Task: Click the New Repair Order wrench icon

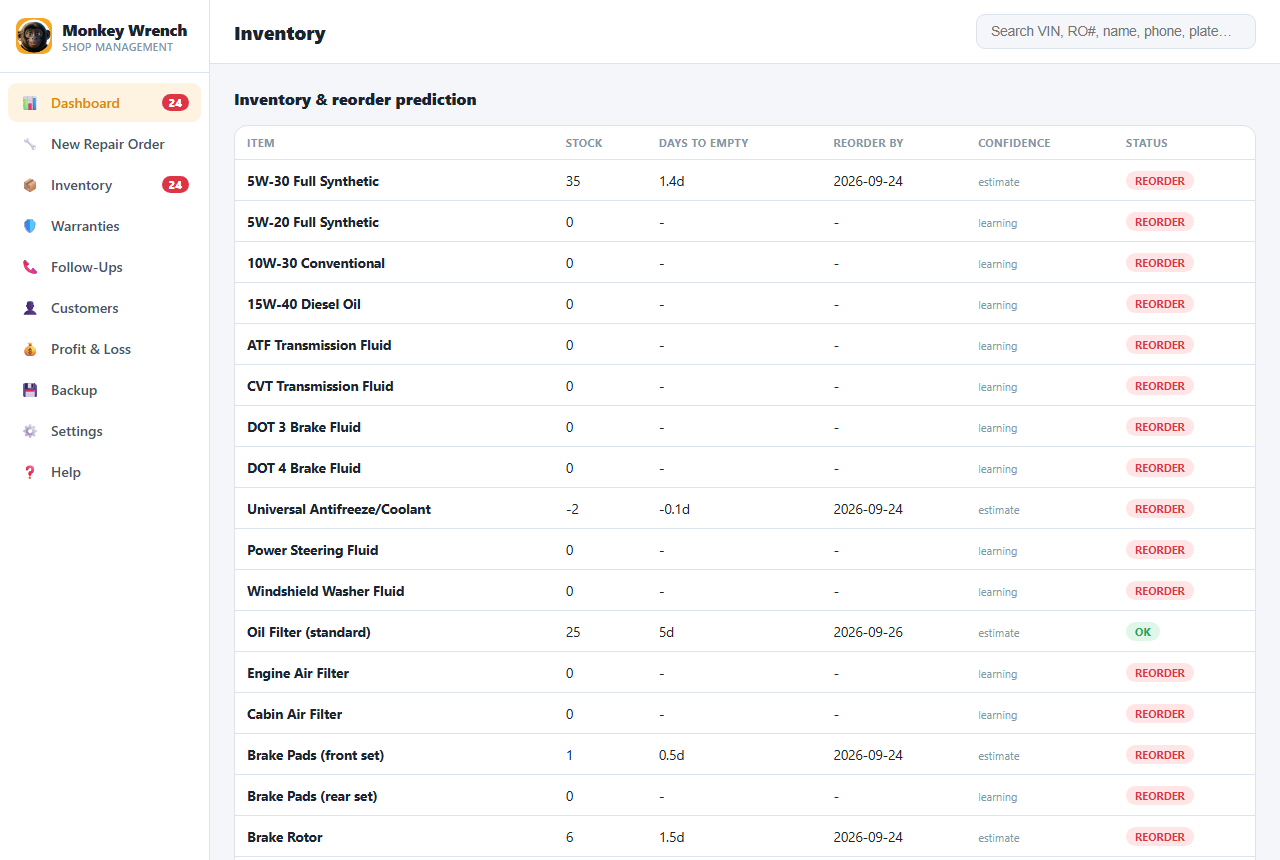Action: (30, 144)
